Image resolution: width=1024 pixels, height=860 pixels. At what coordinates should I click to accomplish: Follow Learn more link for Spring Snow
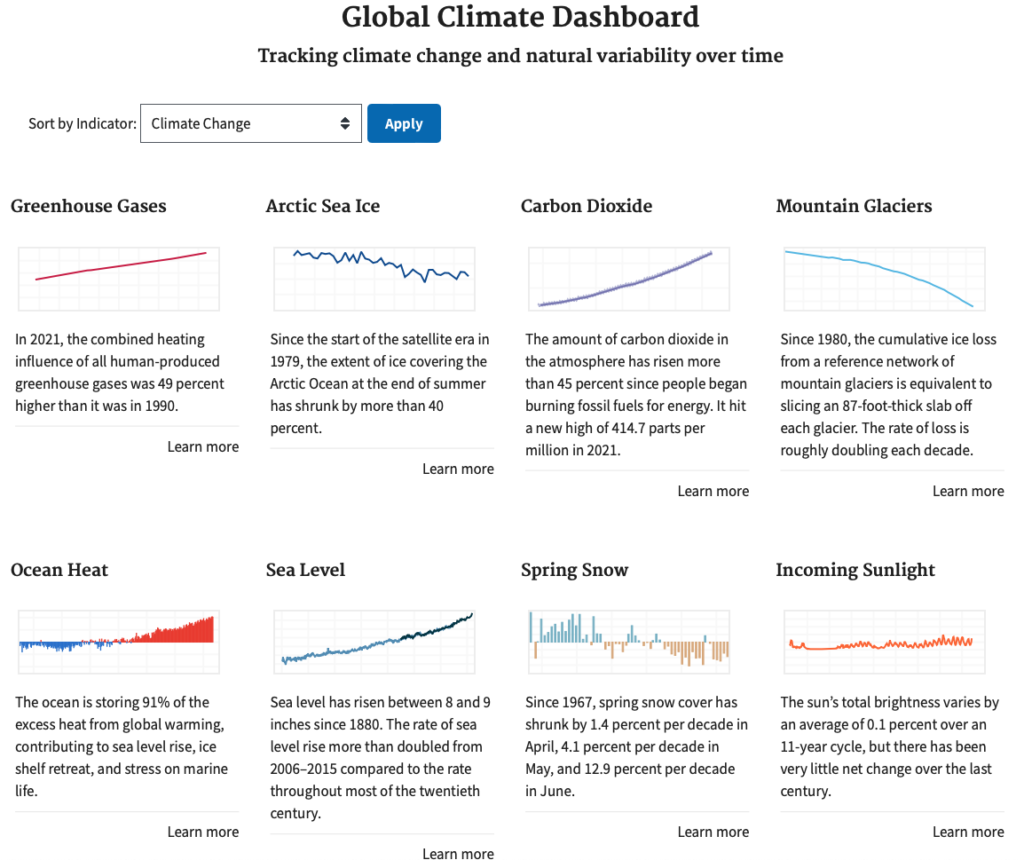point(713,832)
